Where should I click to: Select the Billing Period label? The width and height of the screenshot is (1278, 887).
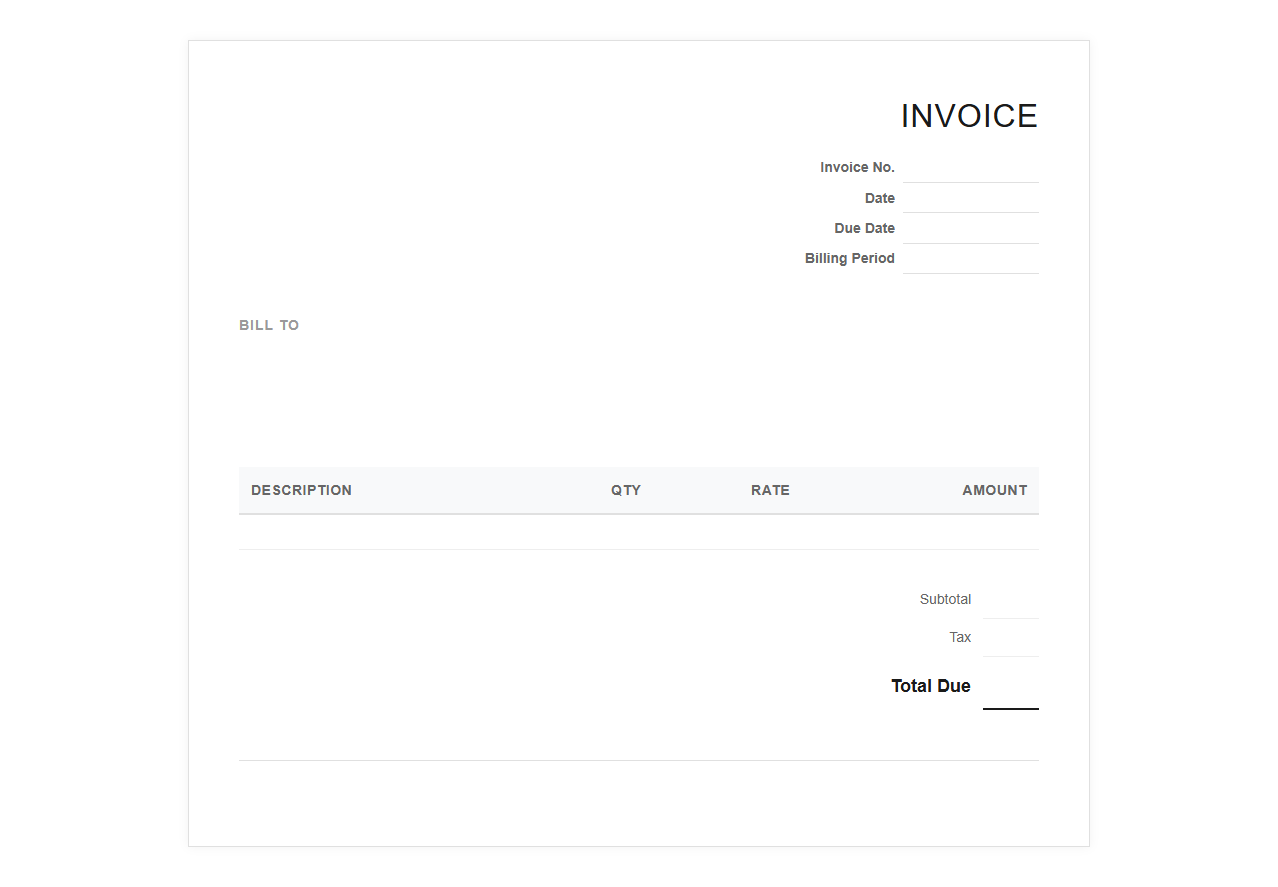849,258
